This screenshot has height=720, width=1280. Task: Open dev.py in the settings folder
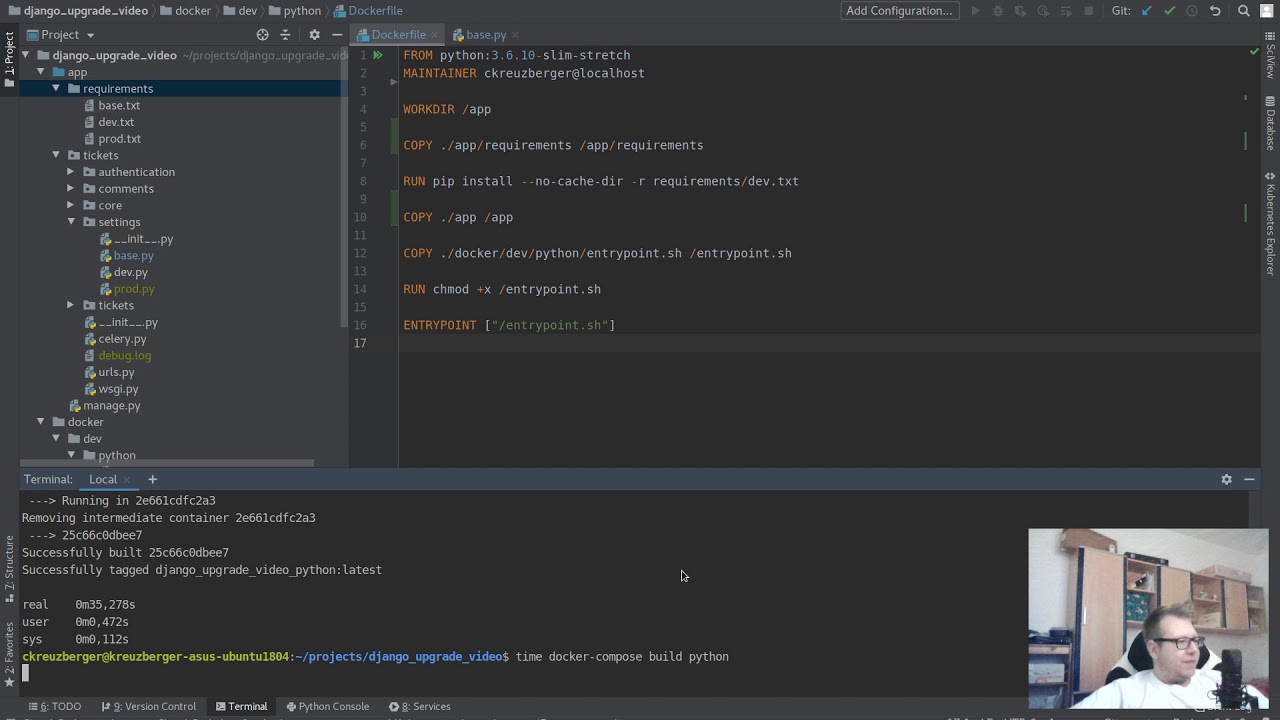[x=130, y=272]
